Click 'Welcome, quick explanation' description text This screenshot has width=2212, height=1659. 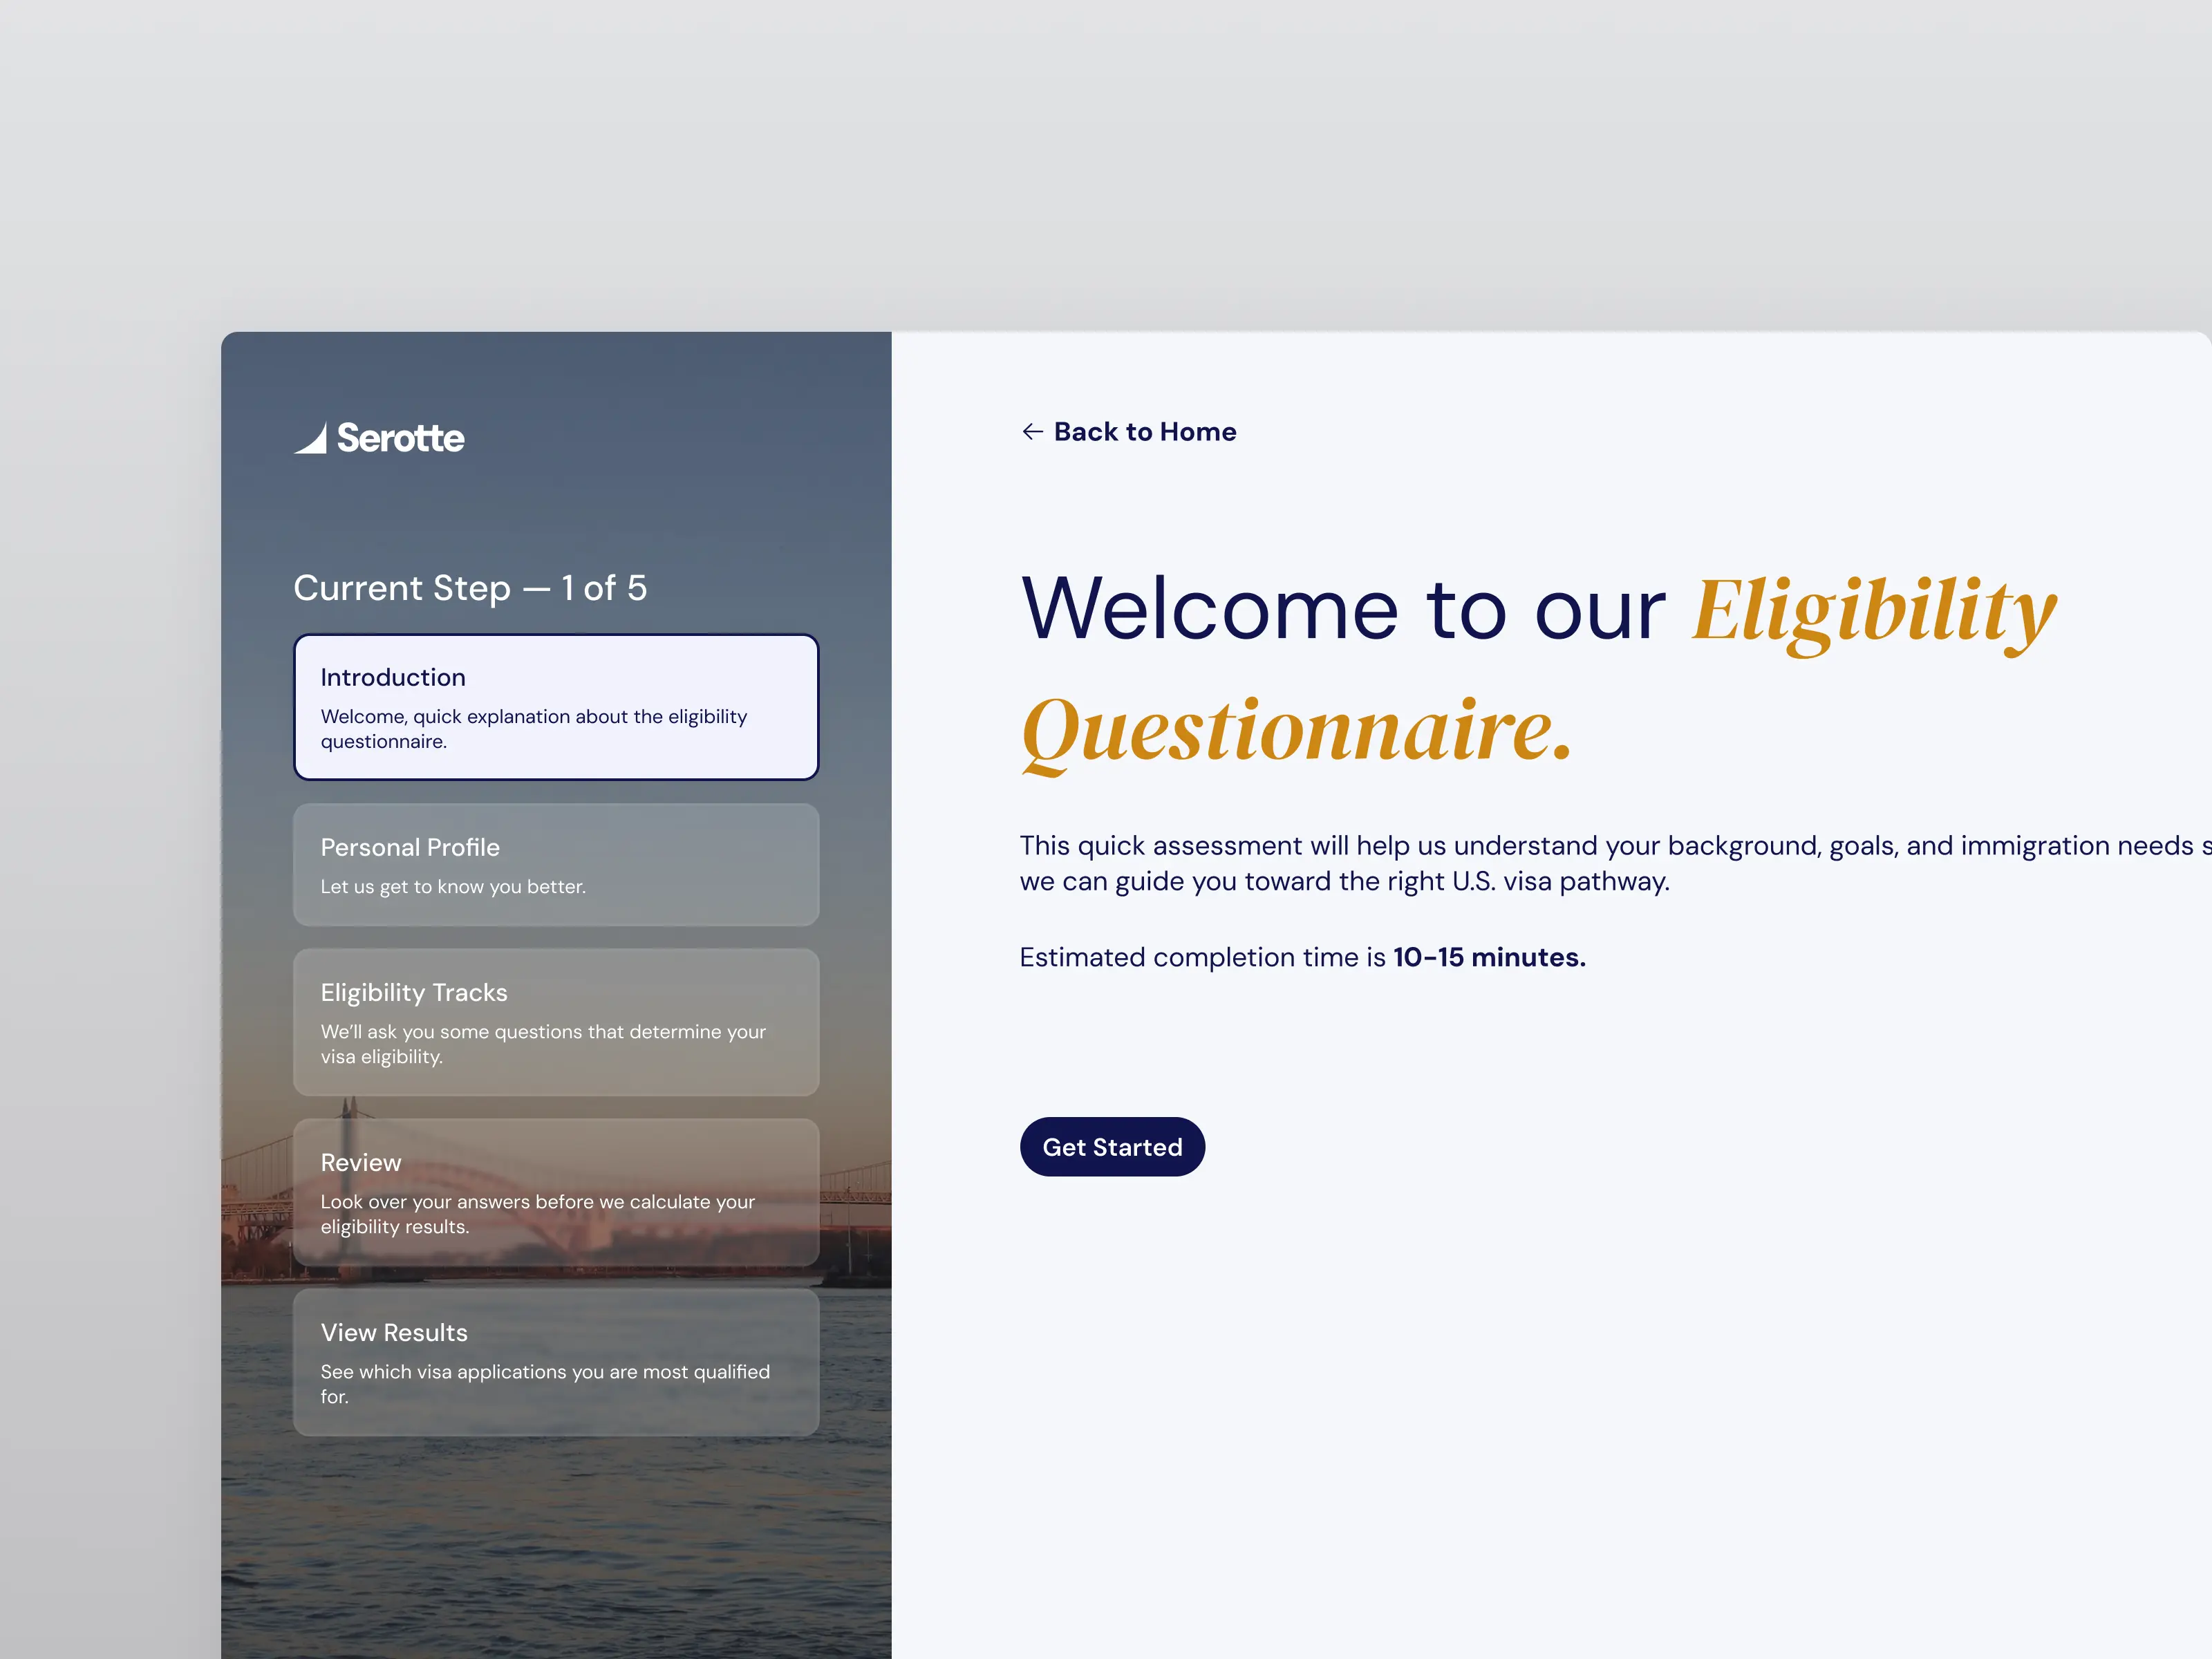[x=534, y=729]
